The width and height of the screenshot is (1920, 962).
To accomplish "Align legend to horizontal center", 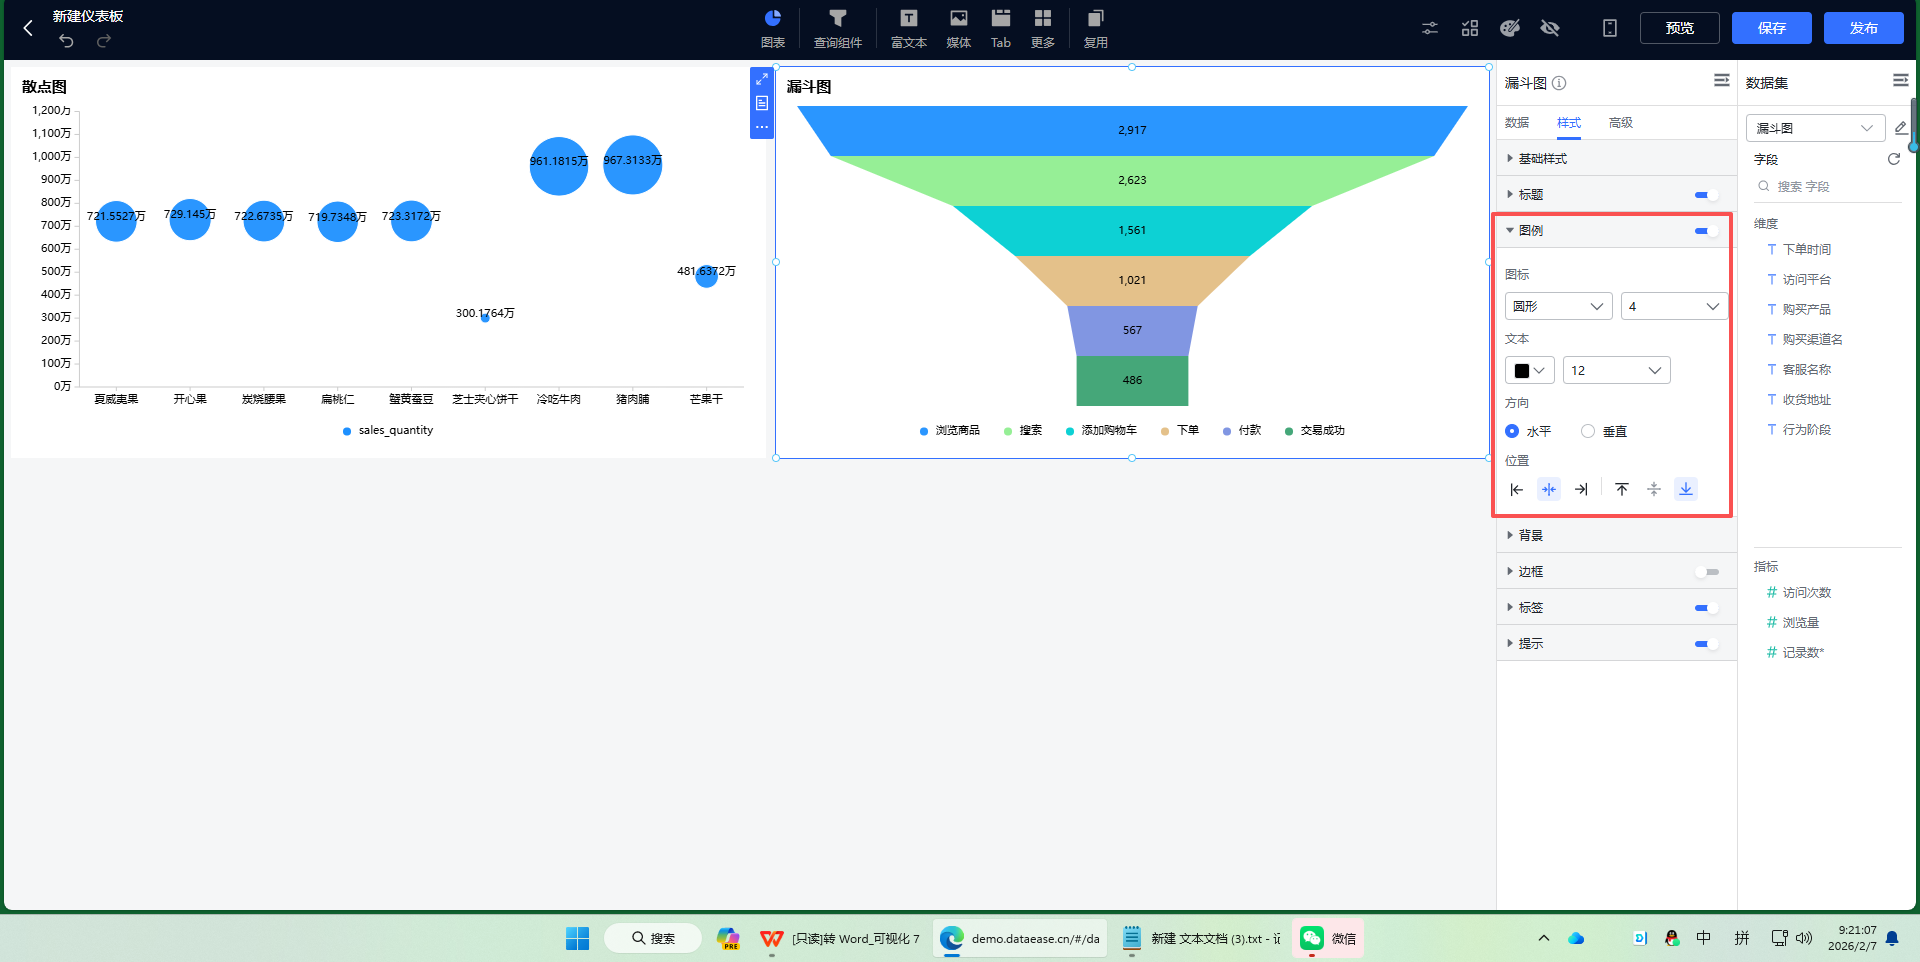I will tap(1549, 489).
